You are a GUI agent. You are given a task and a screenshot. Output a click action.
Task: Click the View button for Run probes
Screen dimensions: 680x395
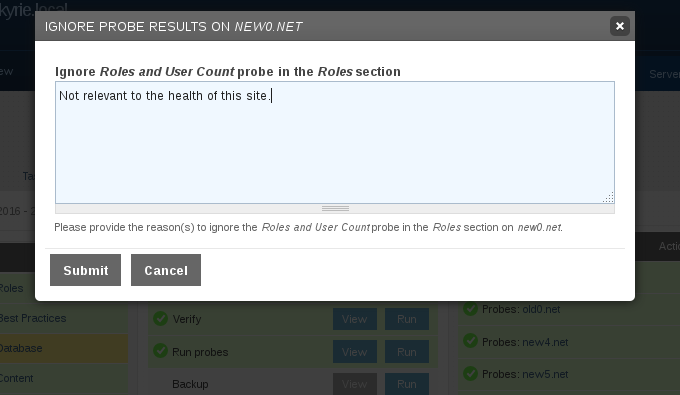click(355, 352)
